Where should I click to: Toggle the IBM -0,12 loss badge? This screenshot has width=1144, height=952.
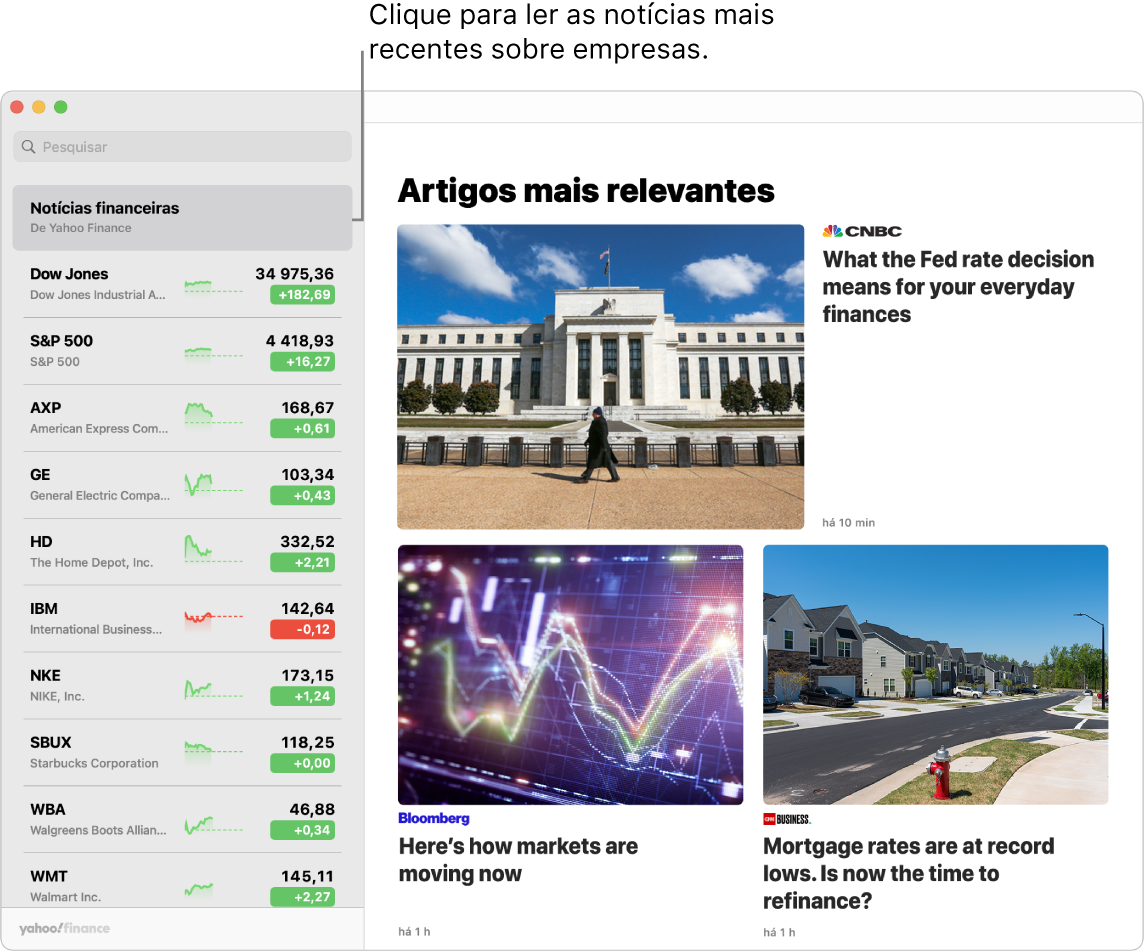click(302, 630)
